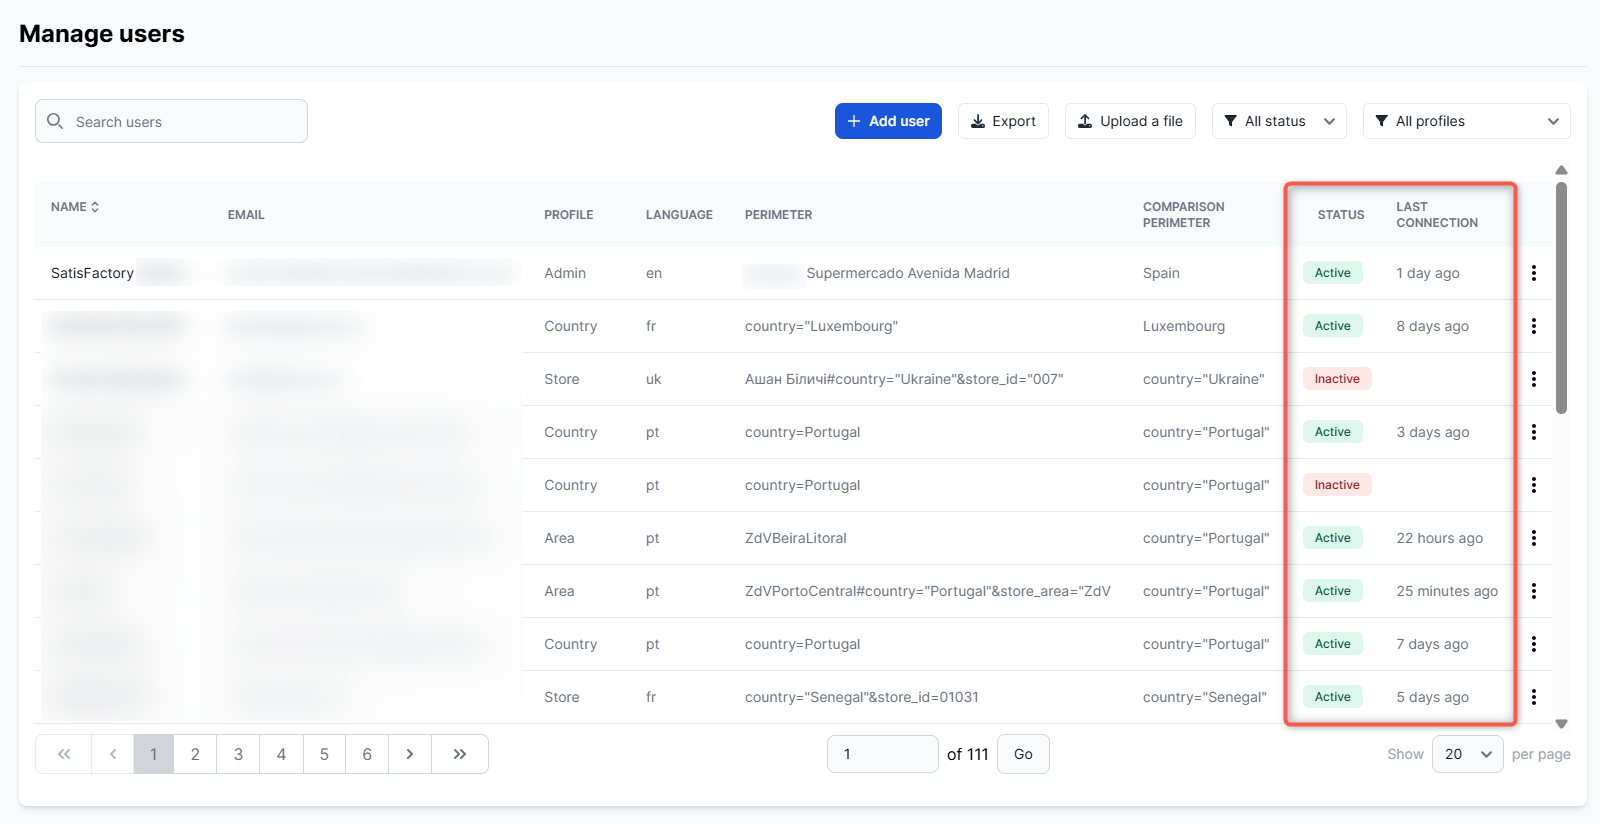Click the Add user button
1599x824 pixels.
(888, 121)
